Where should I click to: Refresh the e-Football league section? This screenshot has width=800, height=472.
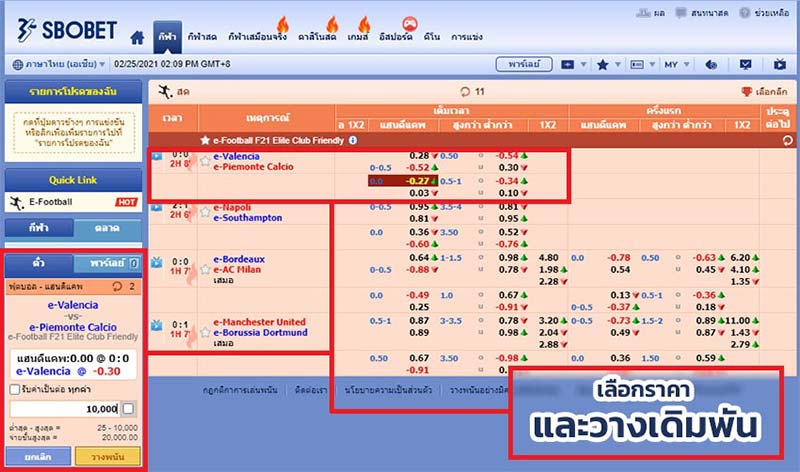click(x=788, y=140)
